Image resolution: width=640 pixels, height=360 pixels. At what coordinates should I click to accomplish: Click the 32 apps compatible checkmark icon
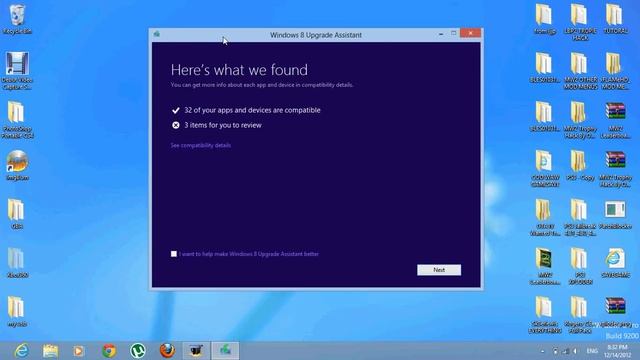coord(176,110)
